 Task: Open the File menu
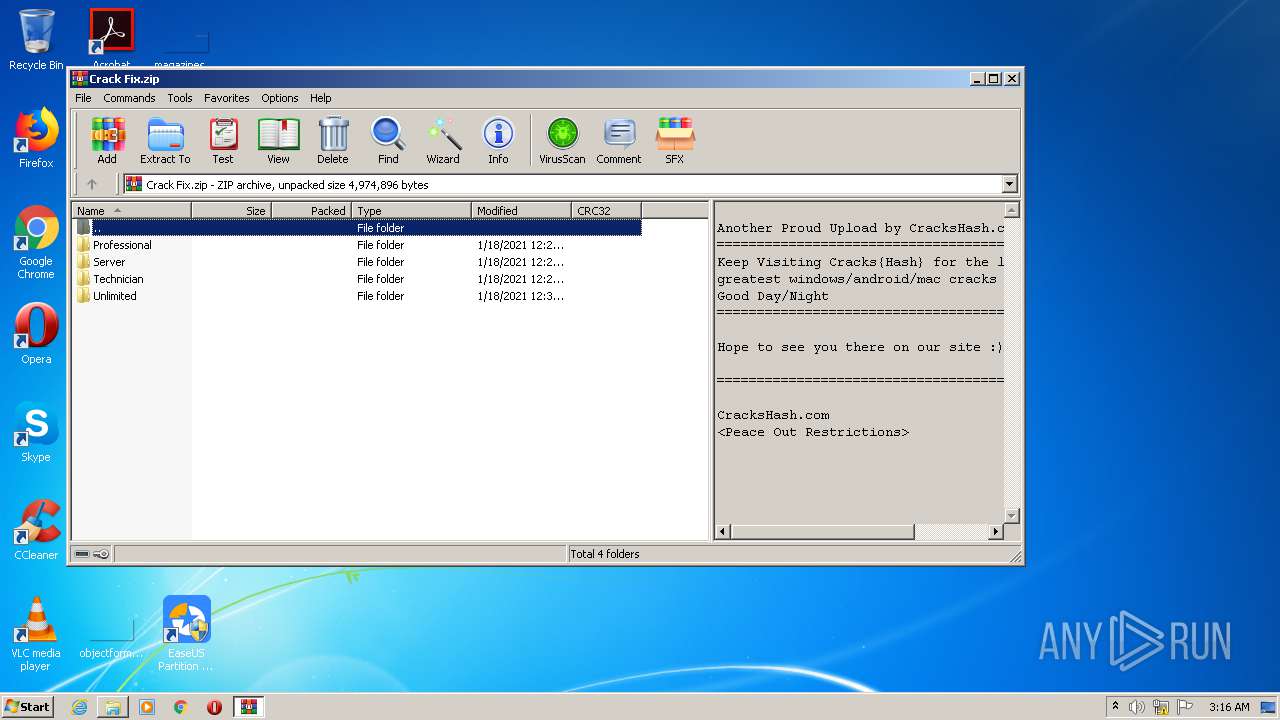coord(83,98)
